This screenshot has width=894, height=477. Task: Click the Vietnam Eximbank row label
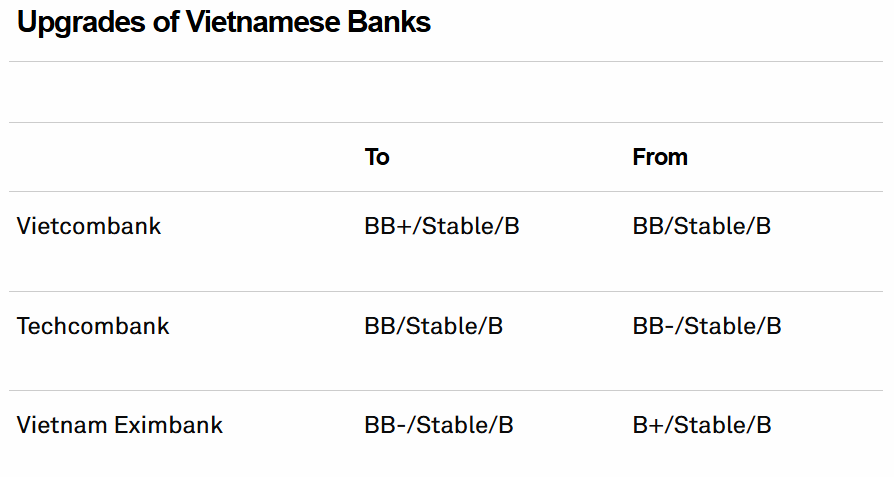[x=120, y=425]
